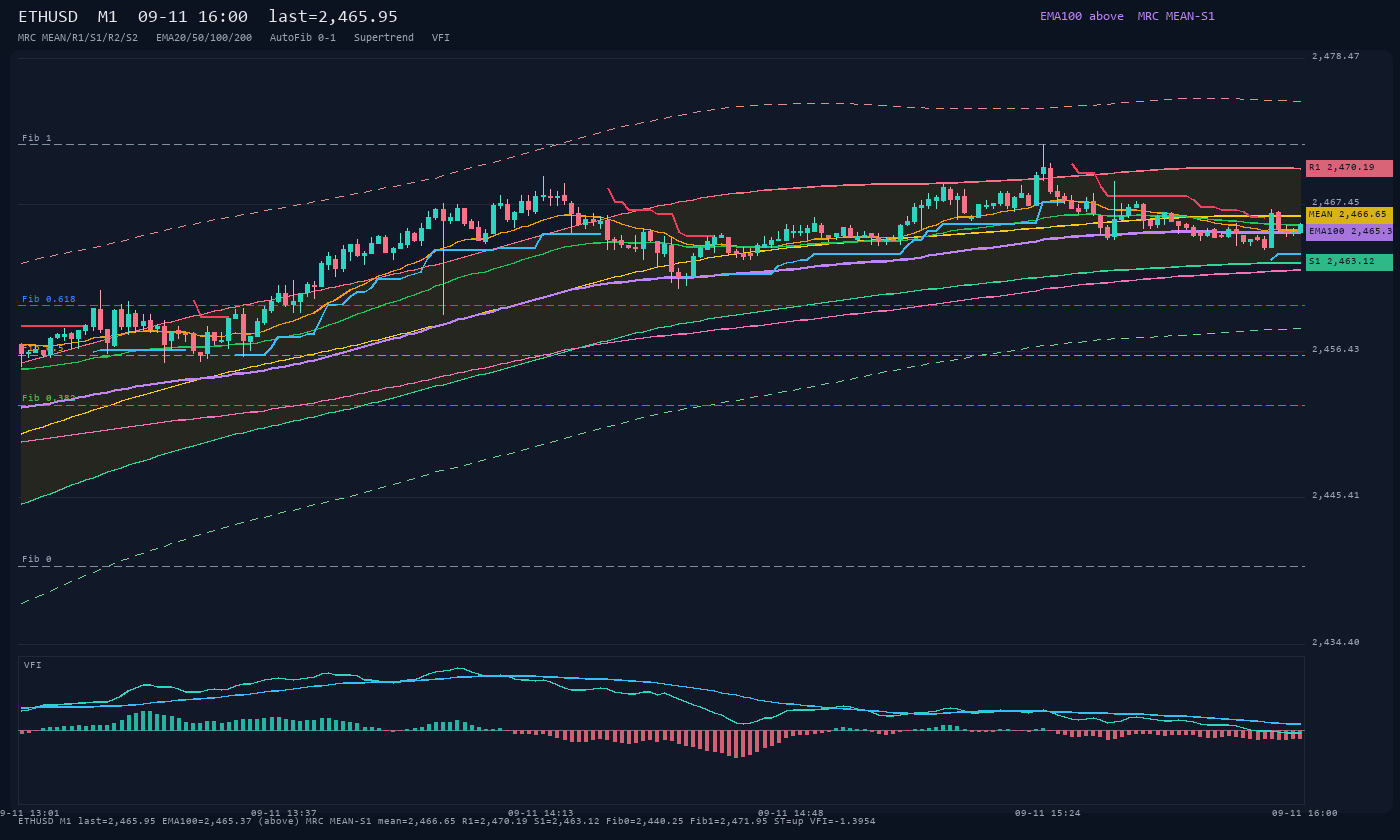Image resolution: width=1400 pixels, height=840 pixels.
Task: Click the Fib 0 level label
Action: coord(37,559)
